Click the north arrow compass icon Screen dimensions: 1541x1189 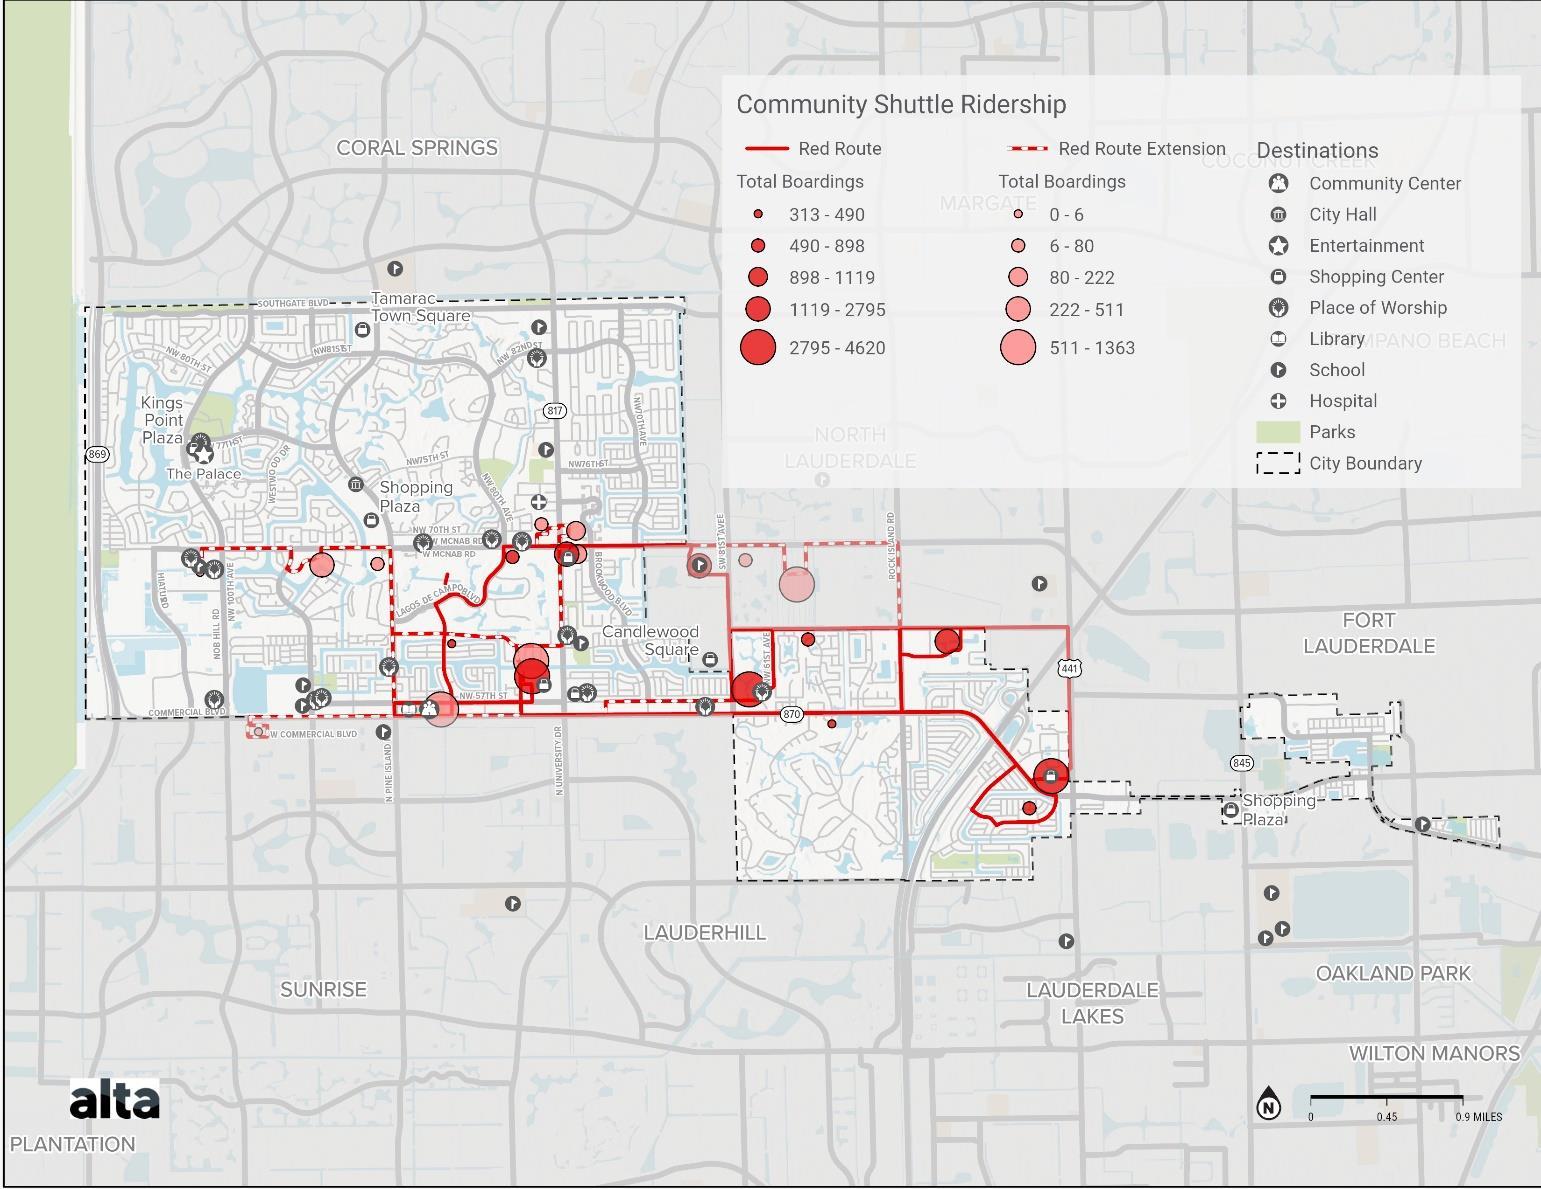[1268, 1102]
